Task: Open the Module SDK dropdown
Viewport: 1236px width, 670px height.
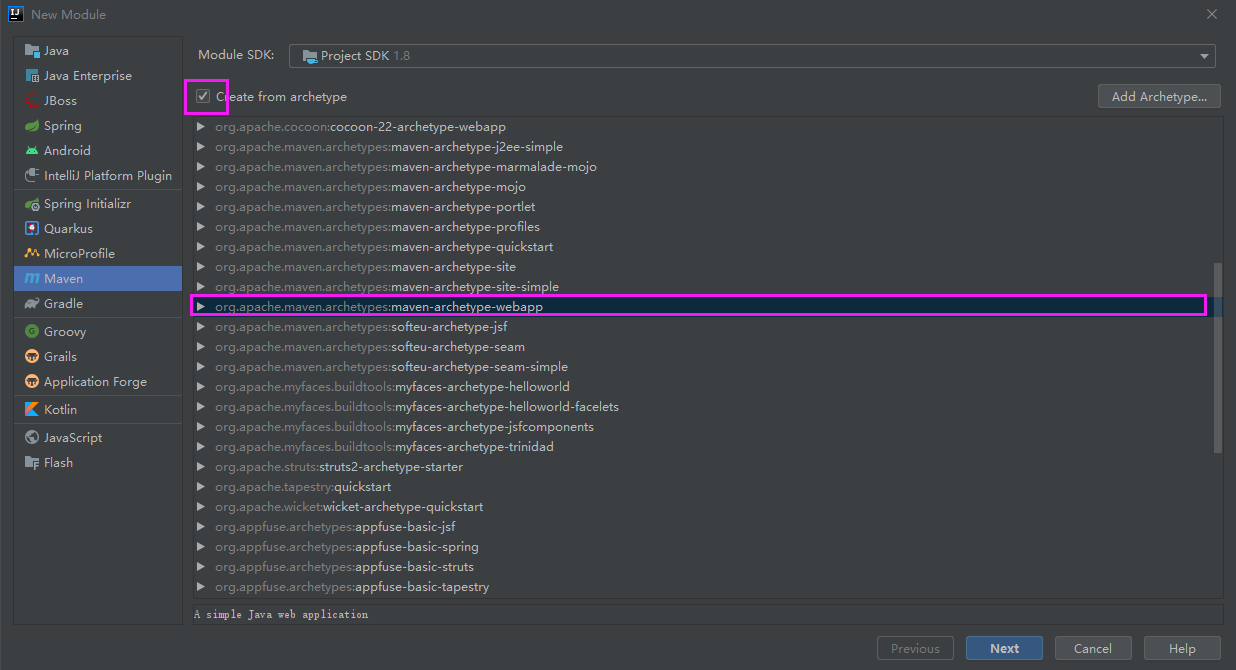Action: pos(752,56)
